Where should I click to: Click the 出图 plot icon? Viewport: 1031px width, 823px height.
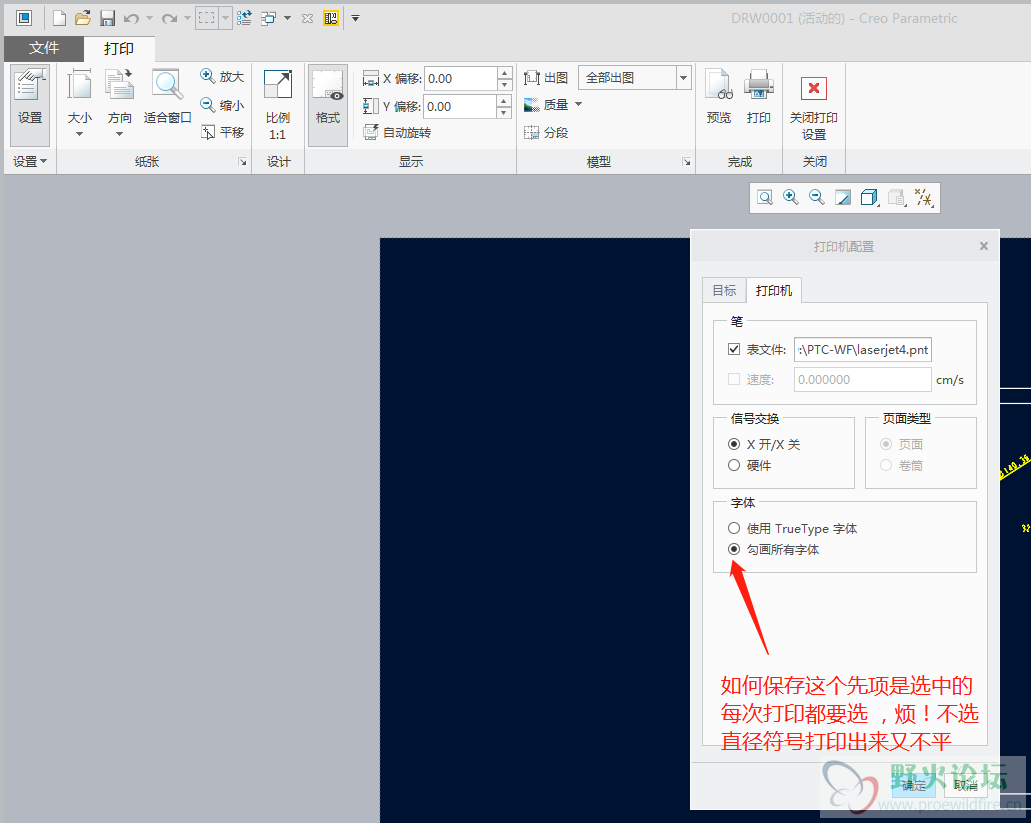[x=546, y=78]
